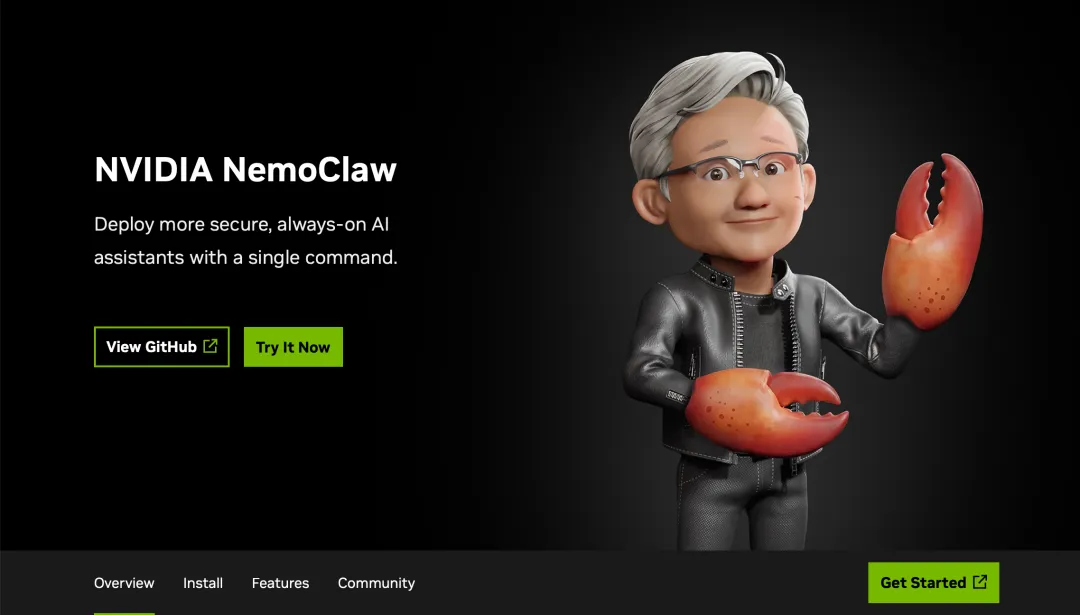Click the Get Started button

pos(933,582)
